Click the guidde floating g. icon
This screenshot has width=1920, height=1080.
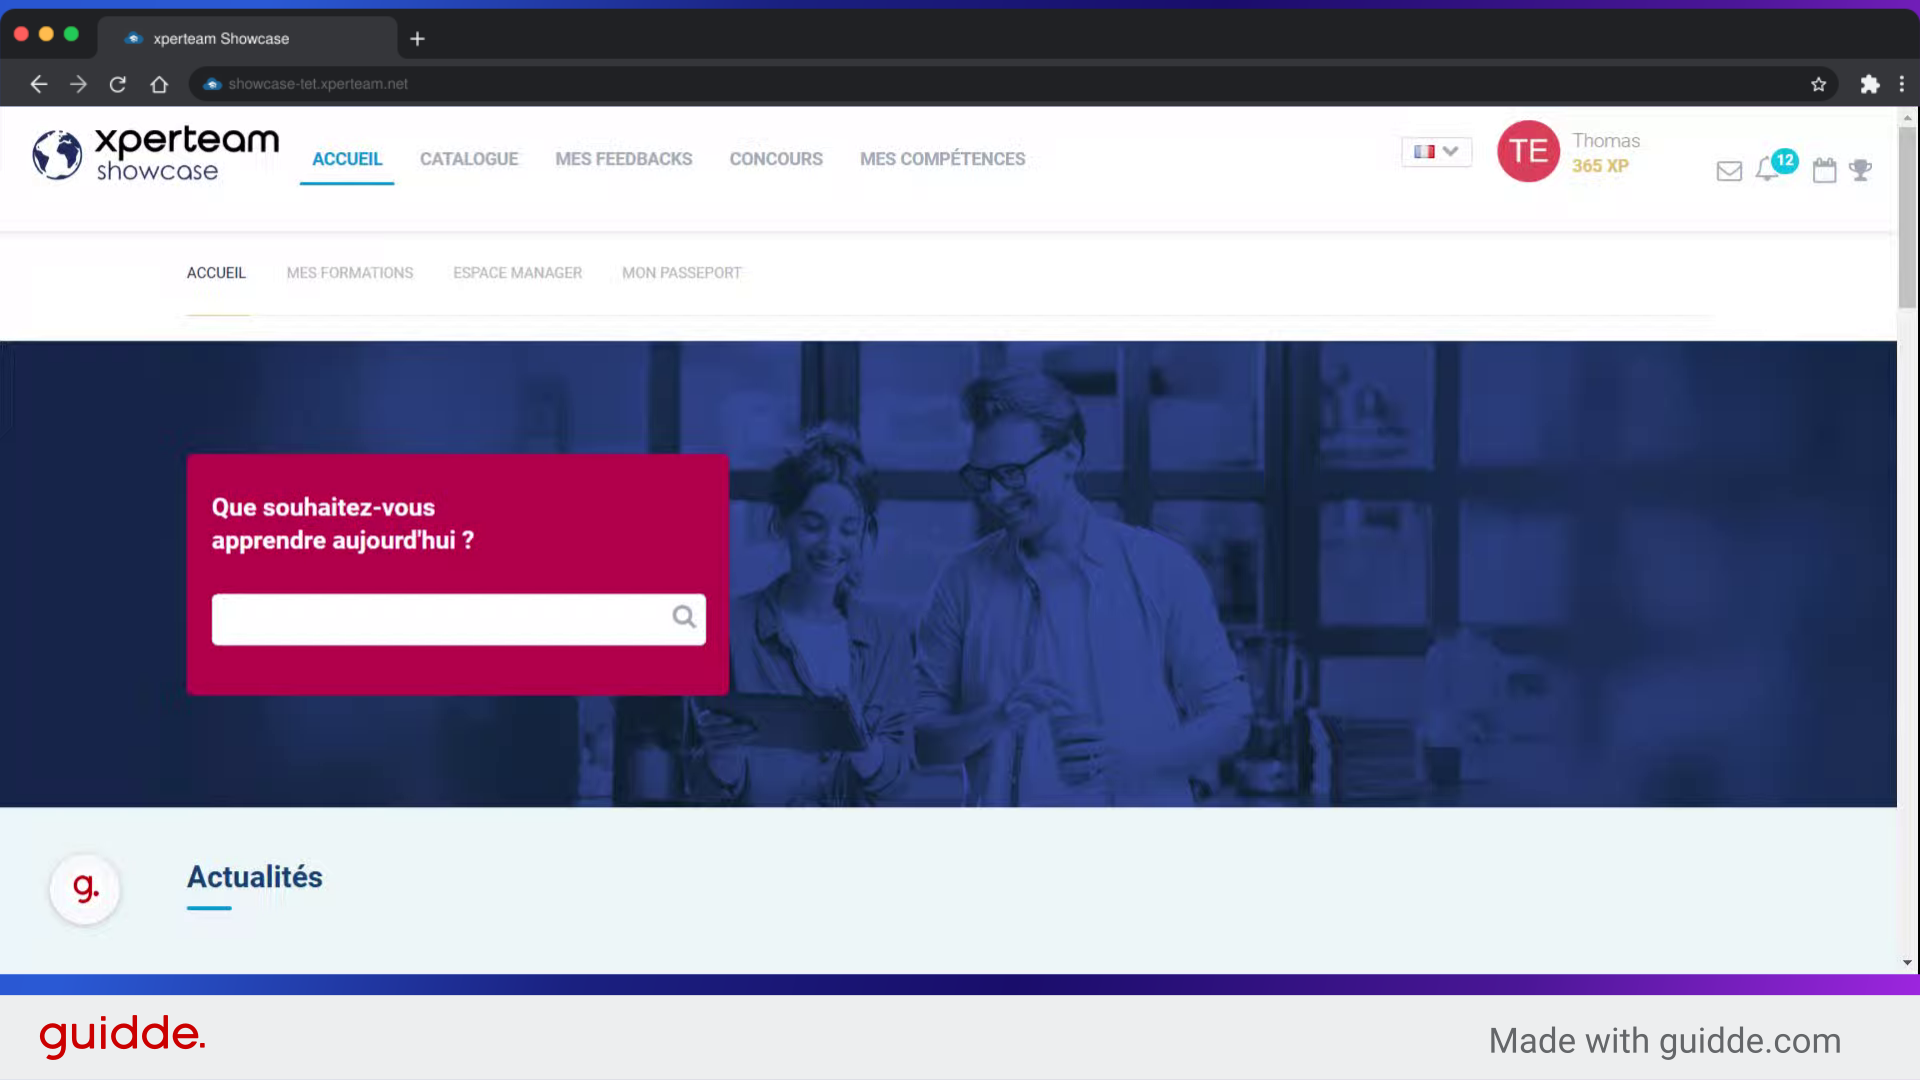point(85,888)
